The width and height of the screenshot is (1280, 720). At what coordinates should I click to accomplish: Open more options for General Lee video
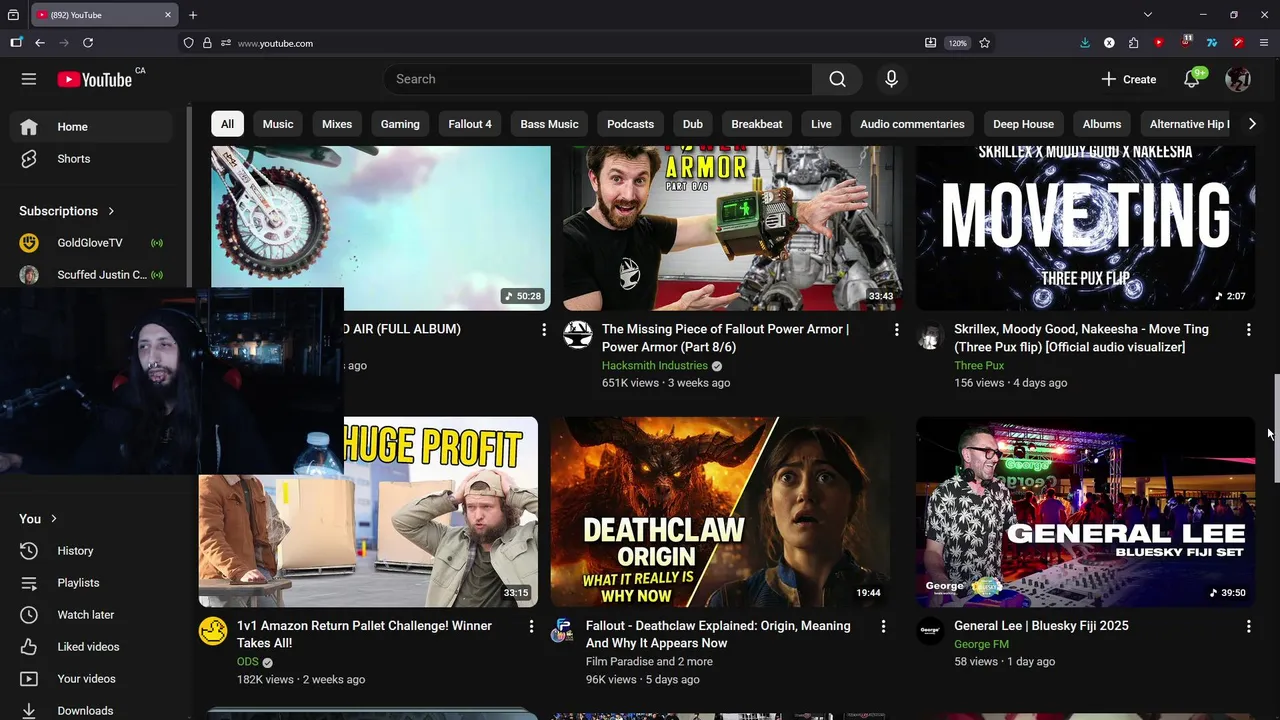point(1248,626)
